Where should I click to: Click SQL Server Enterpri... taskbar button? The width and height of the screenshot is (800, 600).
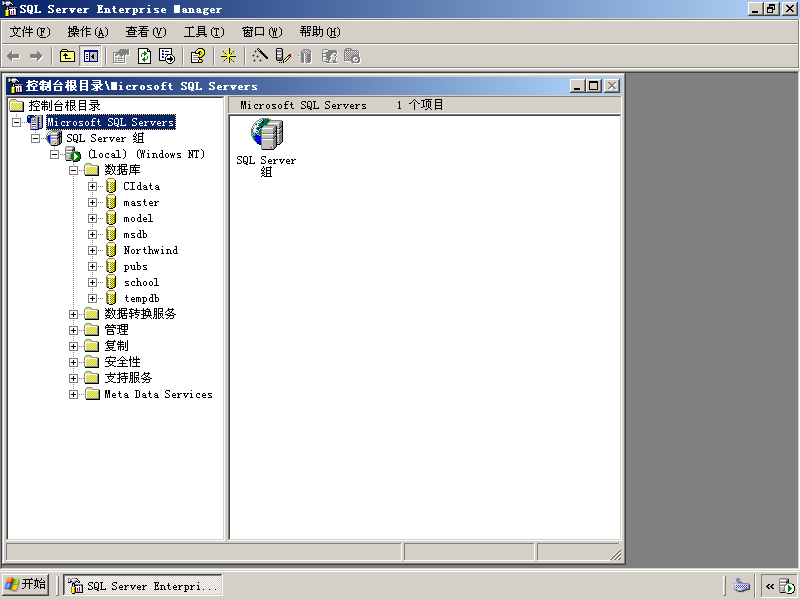pos(143,586)
